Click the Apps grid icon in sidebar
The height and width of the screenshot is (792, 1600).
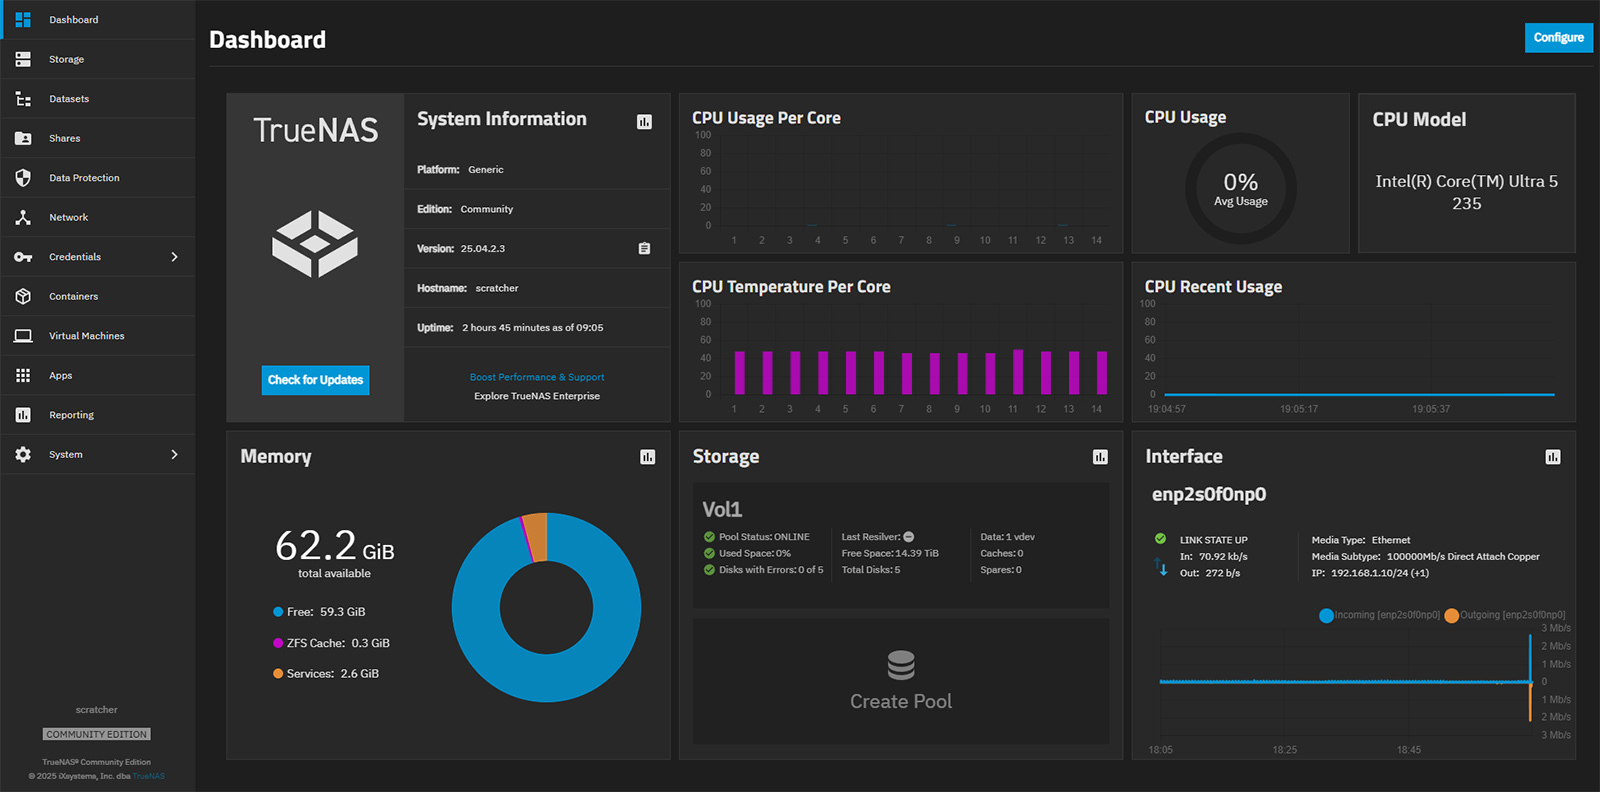pyautogui.click(x=23, y=375)
